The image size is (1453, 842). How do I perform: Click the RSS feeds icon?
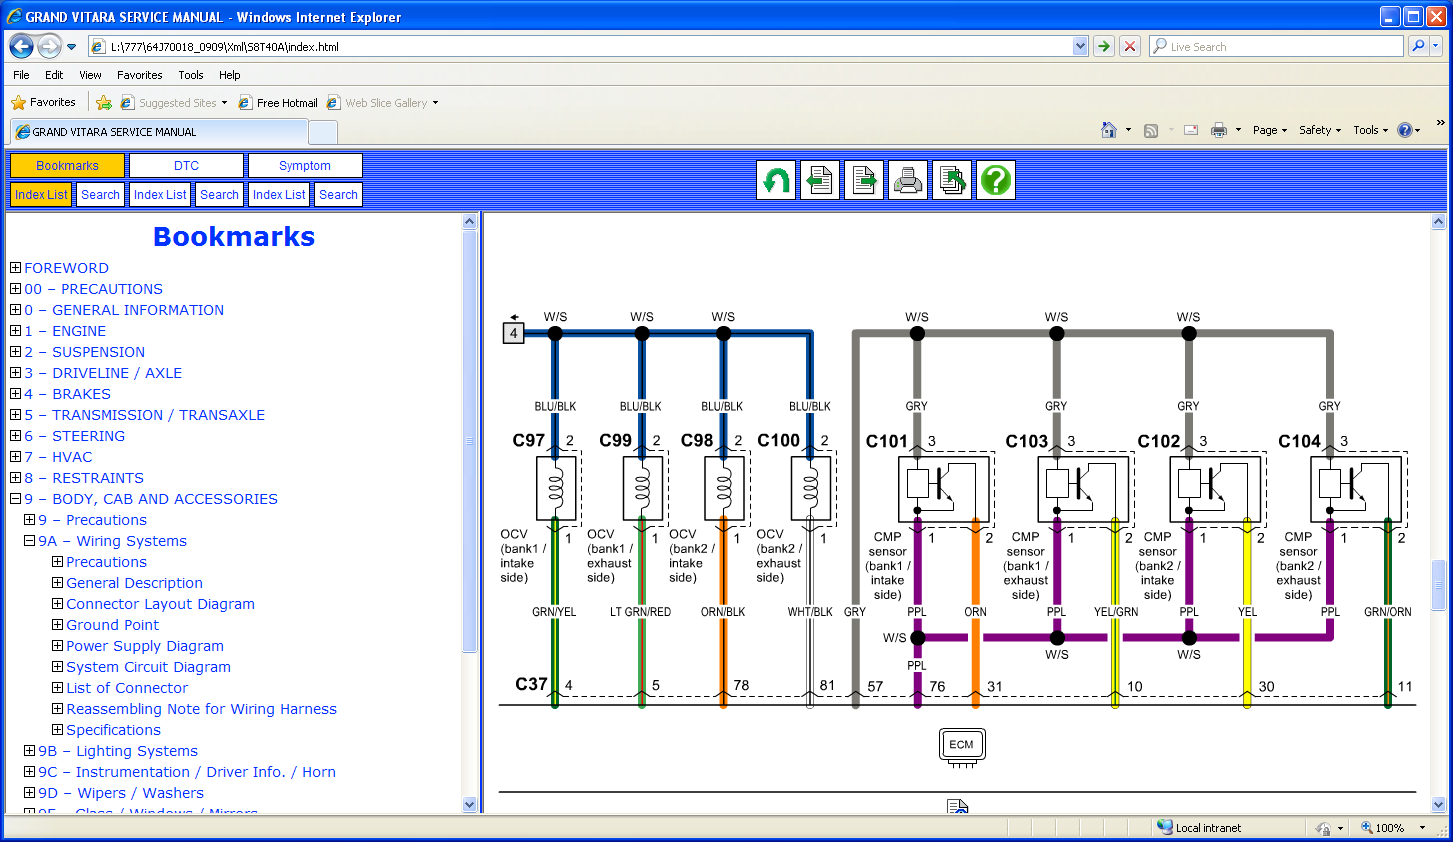1151,130
